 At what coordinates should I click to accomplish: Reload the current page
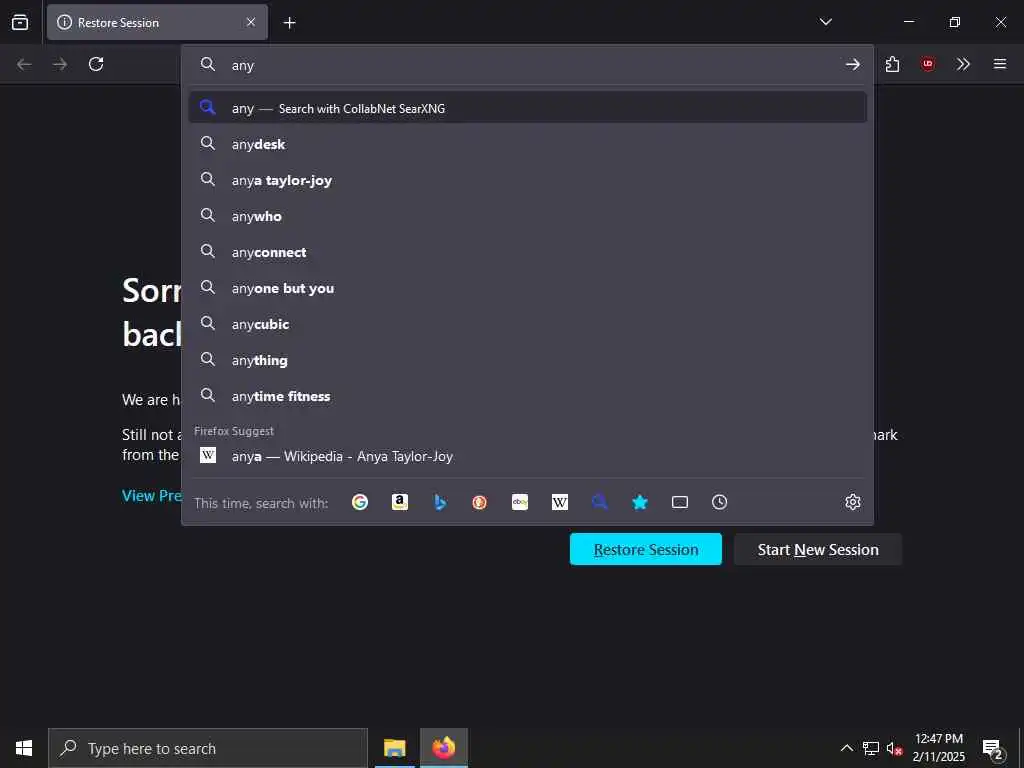(x=96, y=64)
